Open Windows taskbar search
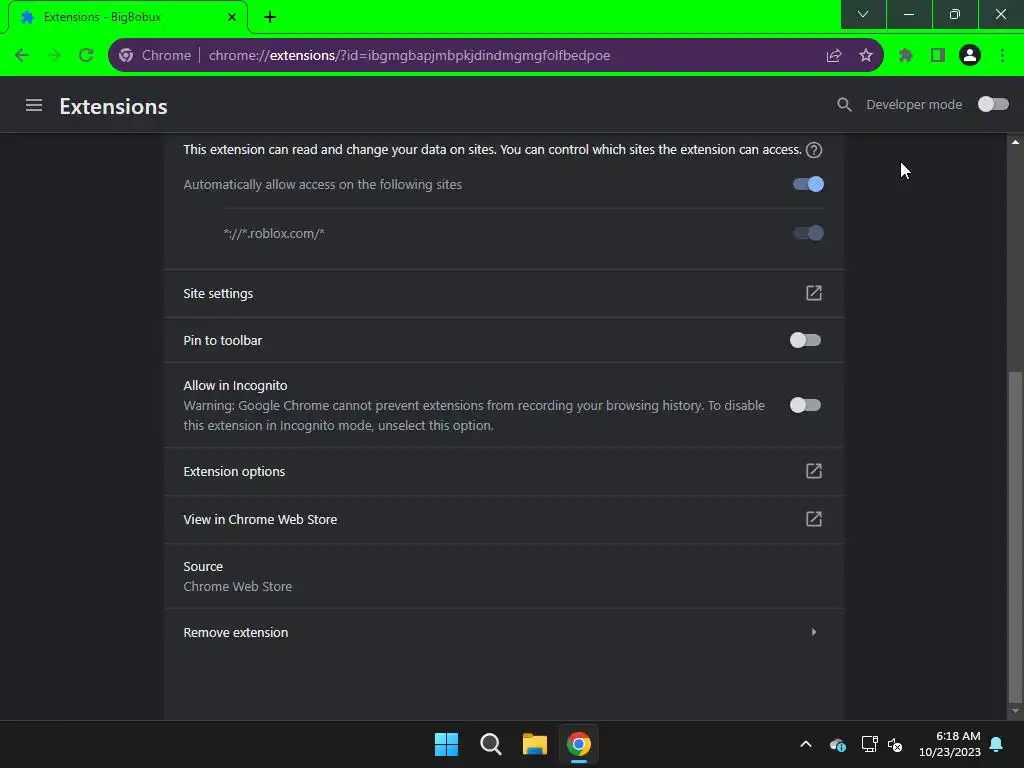 [490, 744]
